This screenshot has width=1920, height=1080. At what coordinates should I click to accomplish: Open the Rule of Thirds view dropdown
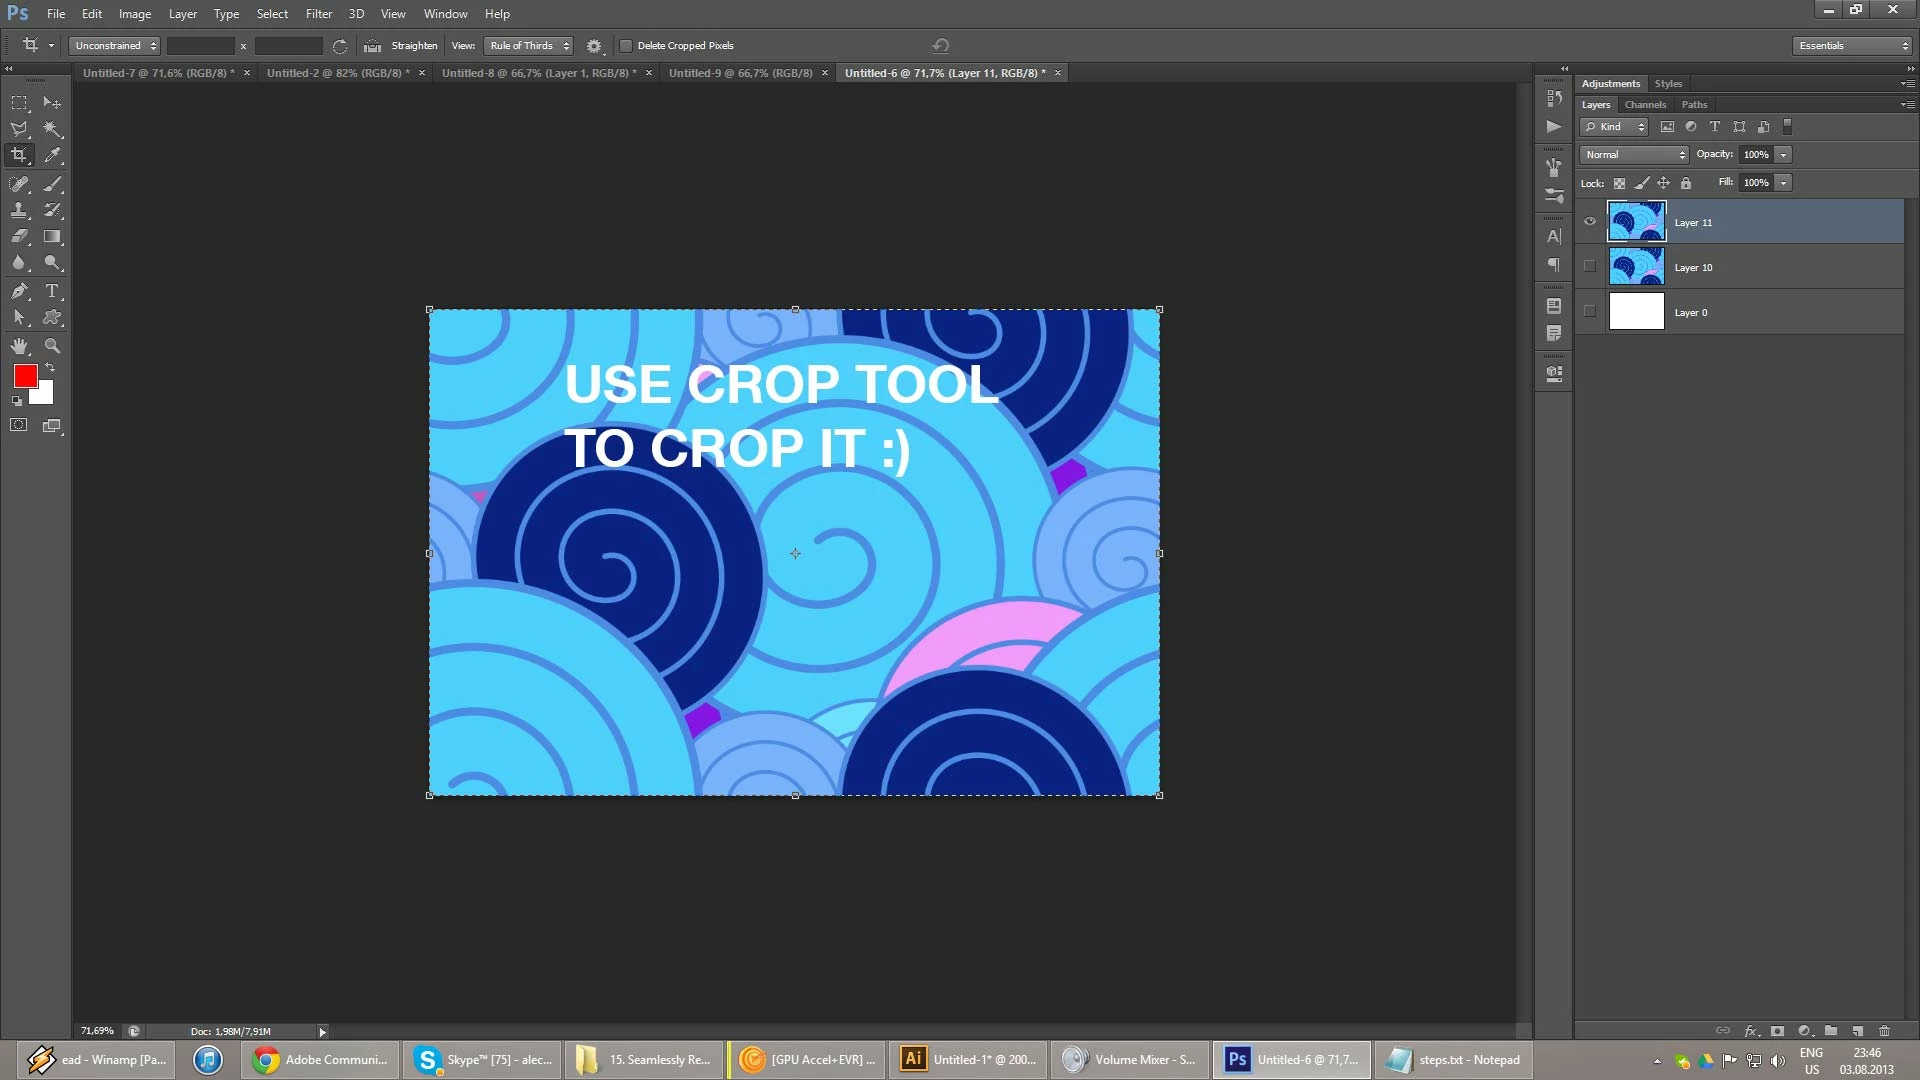click(528, 46)
